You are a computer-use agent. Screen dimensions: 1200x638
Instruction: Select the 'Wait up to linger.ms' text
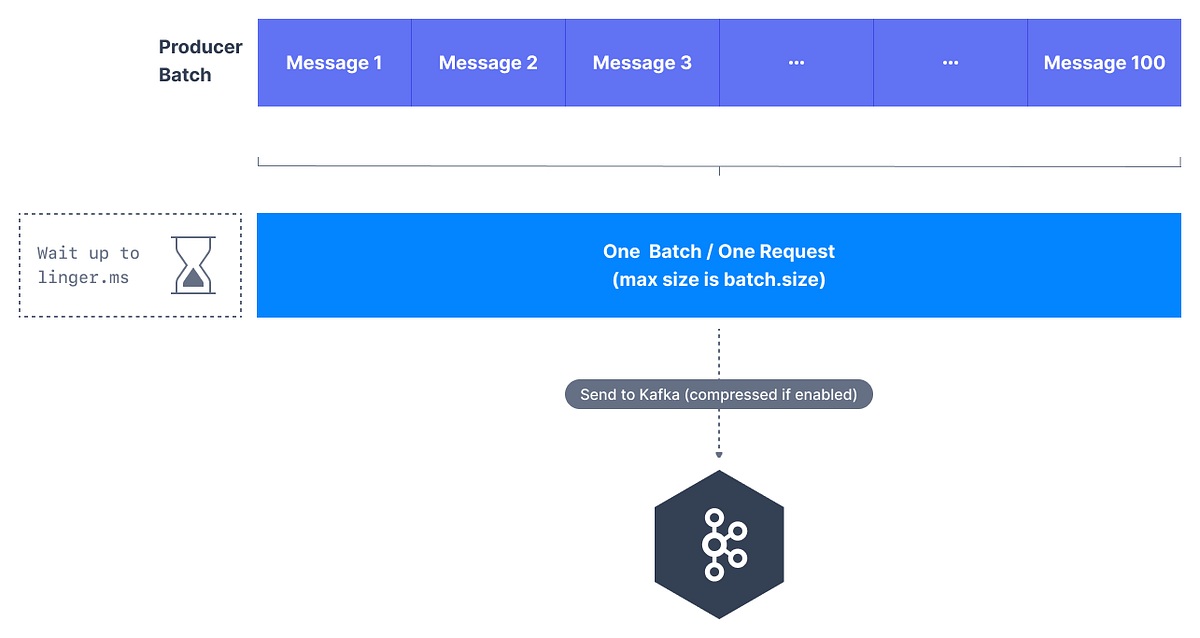88,265
